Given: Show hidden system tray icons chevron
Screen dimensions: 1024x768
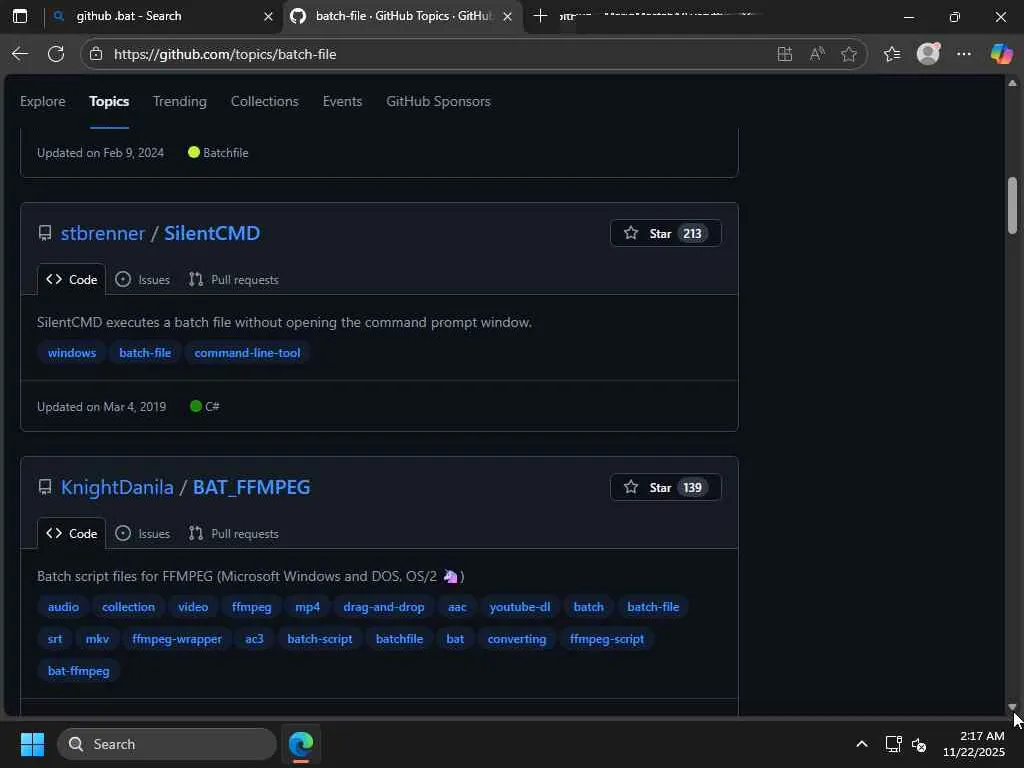Looking at the screenshot, I should click(x=862, y=744).
